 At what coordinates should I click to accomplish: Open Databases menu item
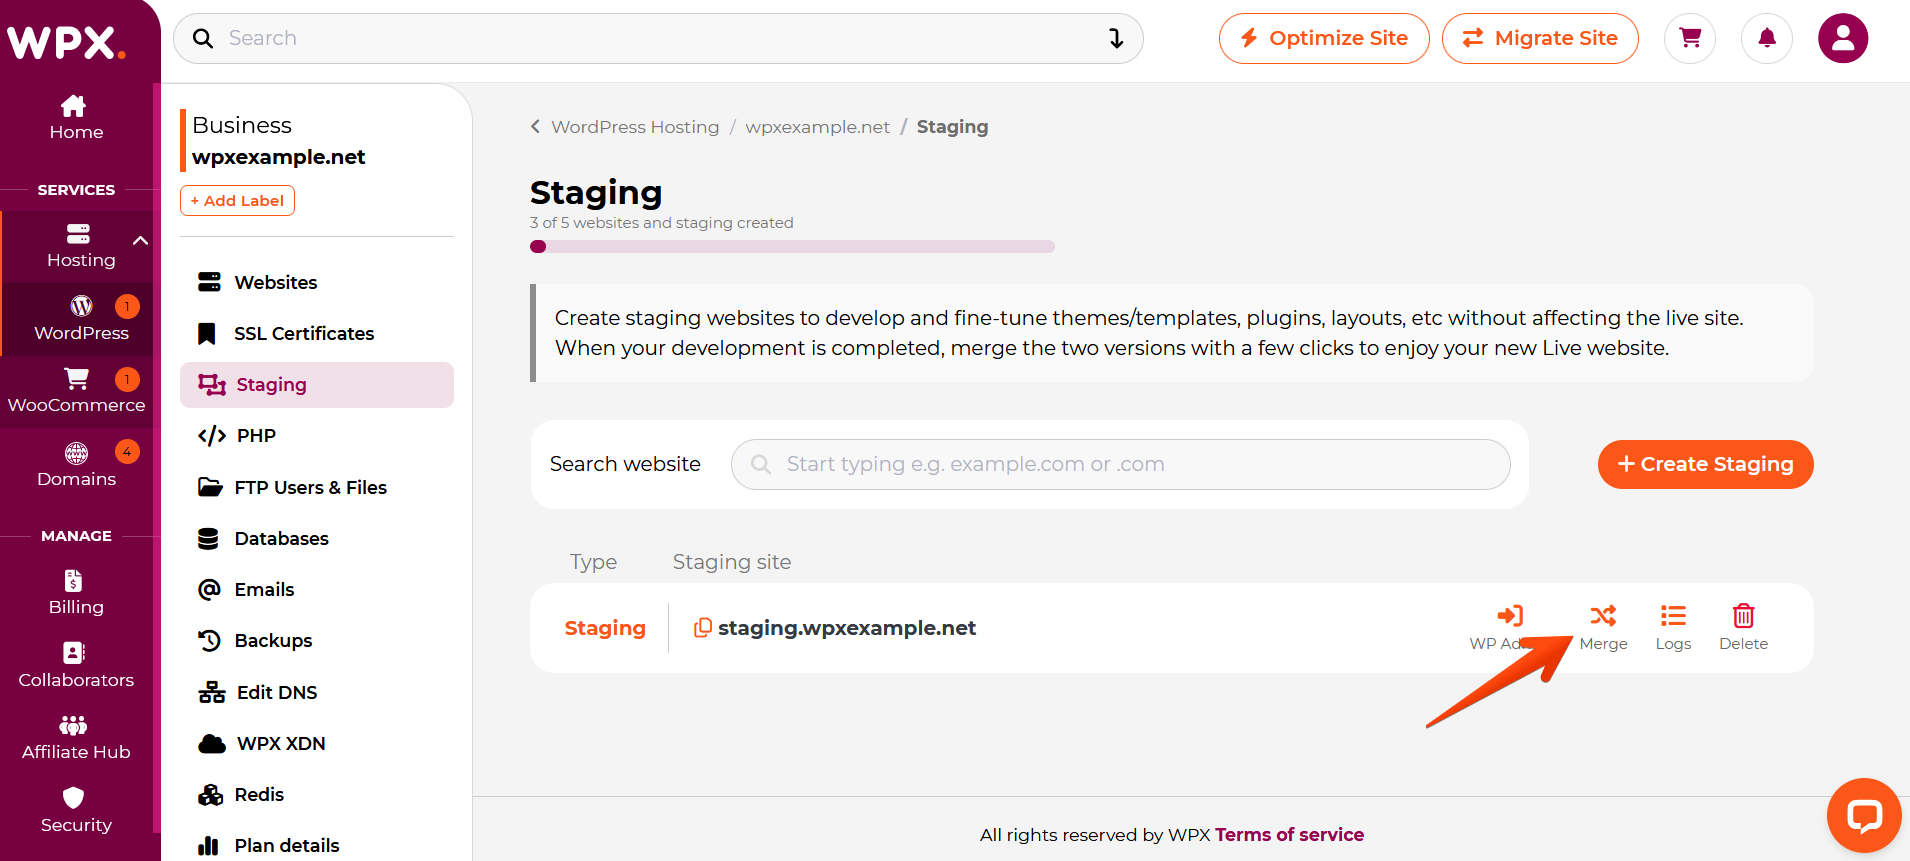pos(317,539)
